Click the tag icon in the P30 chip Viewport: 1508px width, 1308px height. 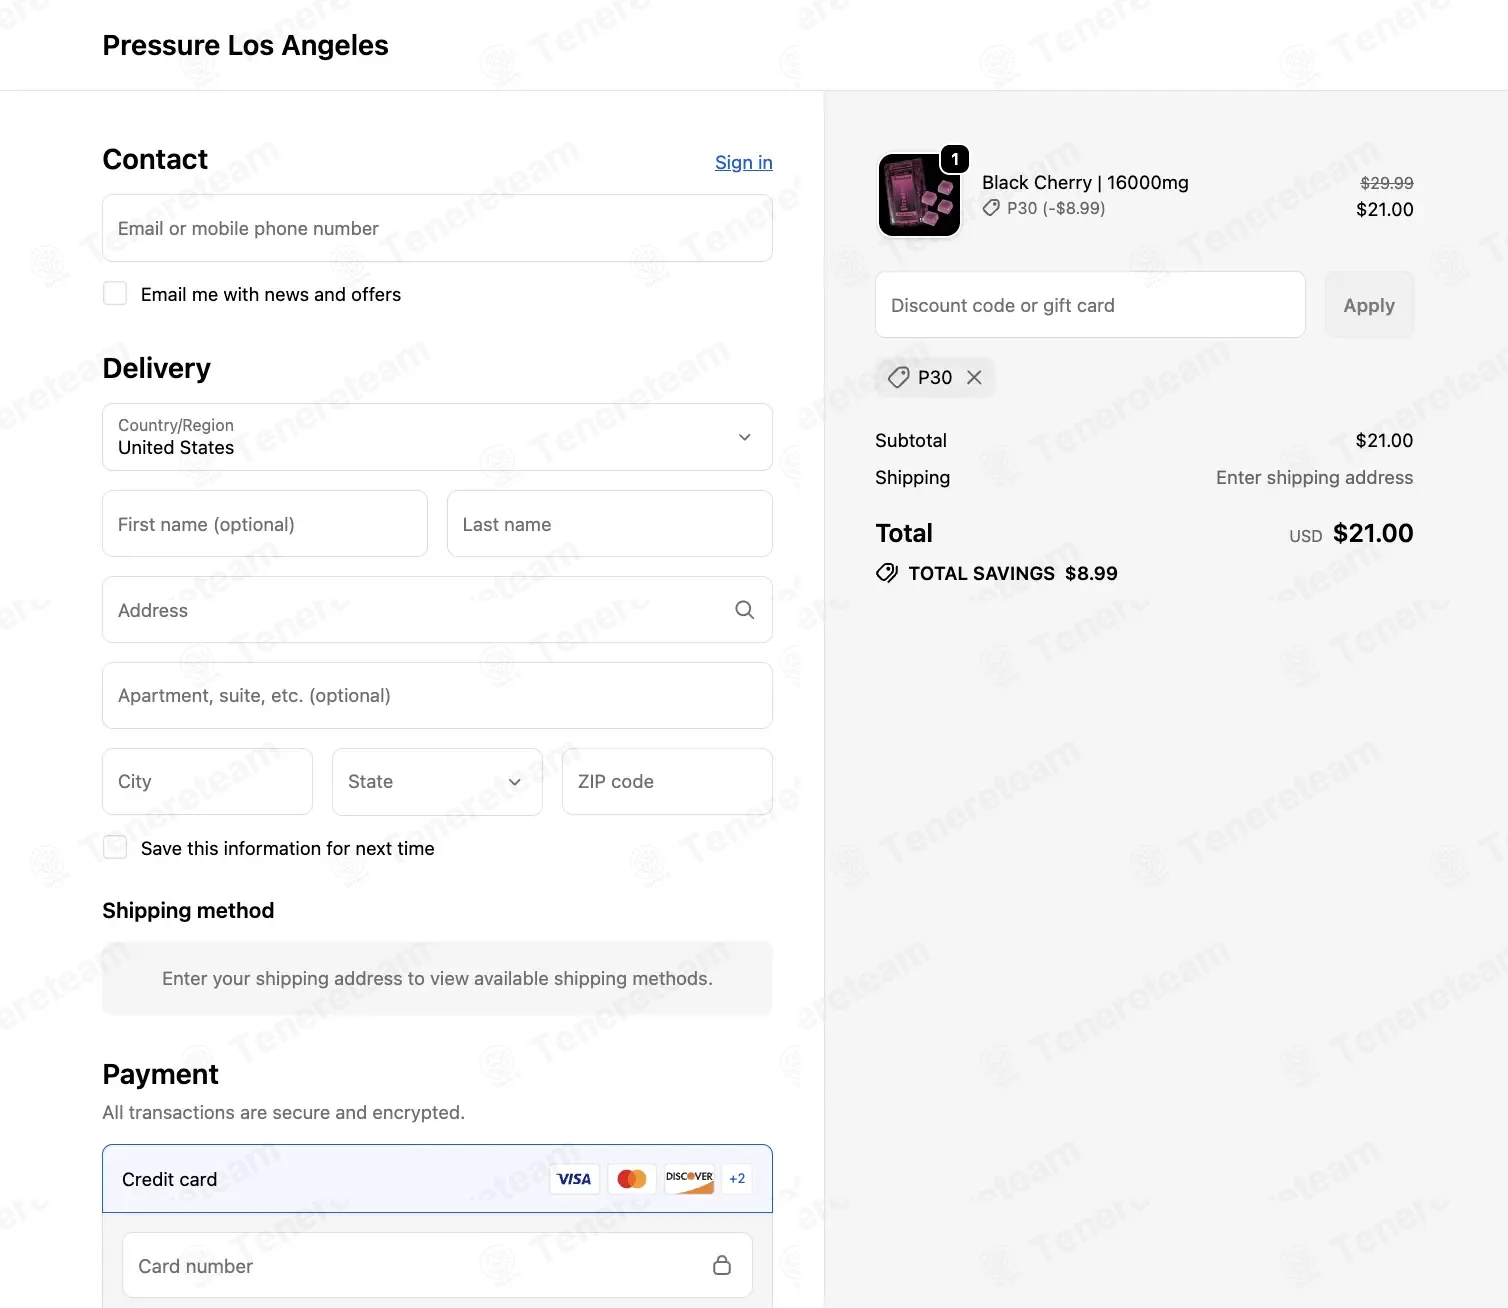coord(899,377)
